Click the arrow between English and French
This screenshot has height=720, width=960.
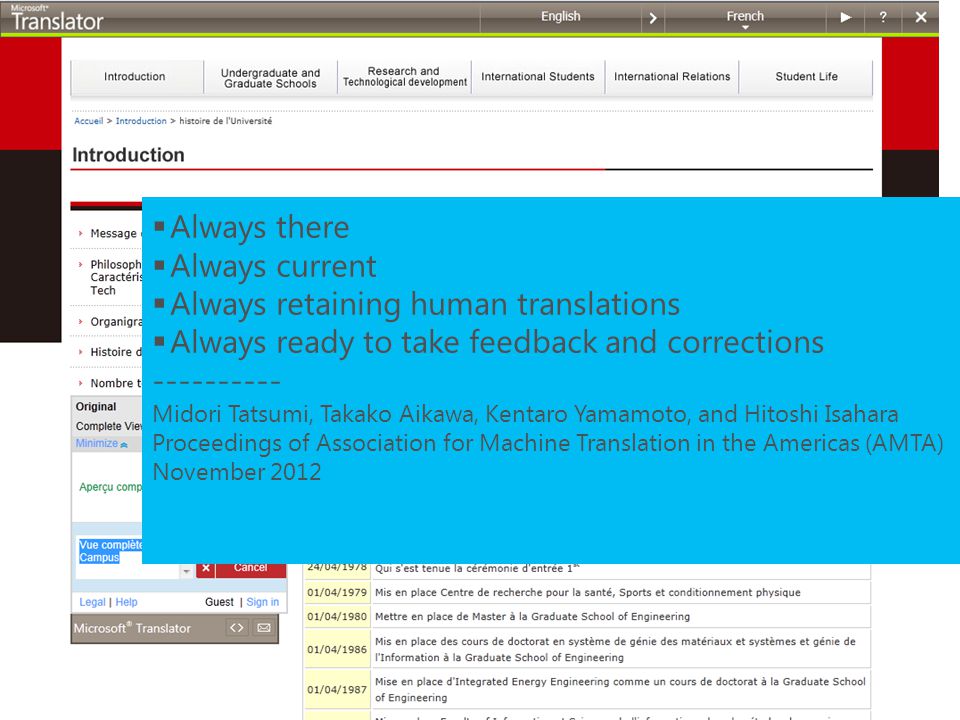(653, 18)
